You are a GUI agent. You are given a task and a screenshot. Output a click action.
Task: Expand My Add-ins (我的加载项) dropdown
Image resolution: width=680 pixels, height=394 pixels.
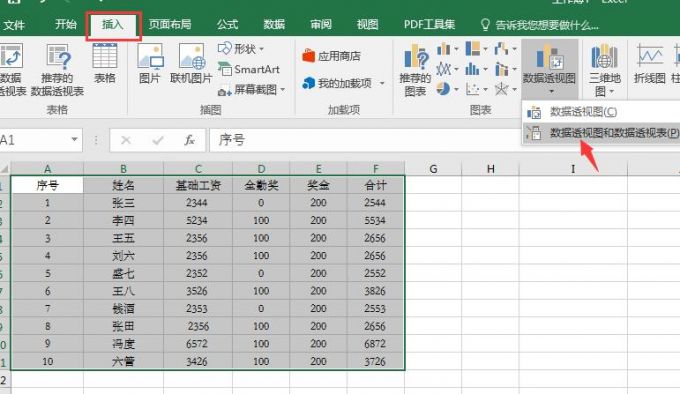coord(382,83)
